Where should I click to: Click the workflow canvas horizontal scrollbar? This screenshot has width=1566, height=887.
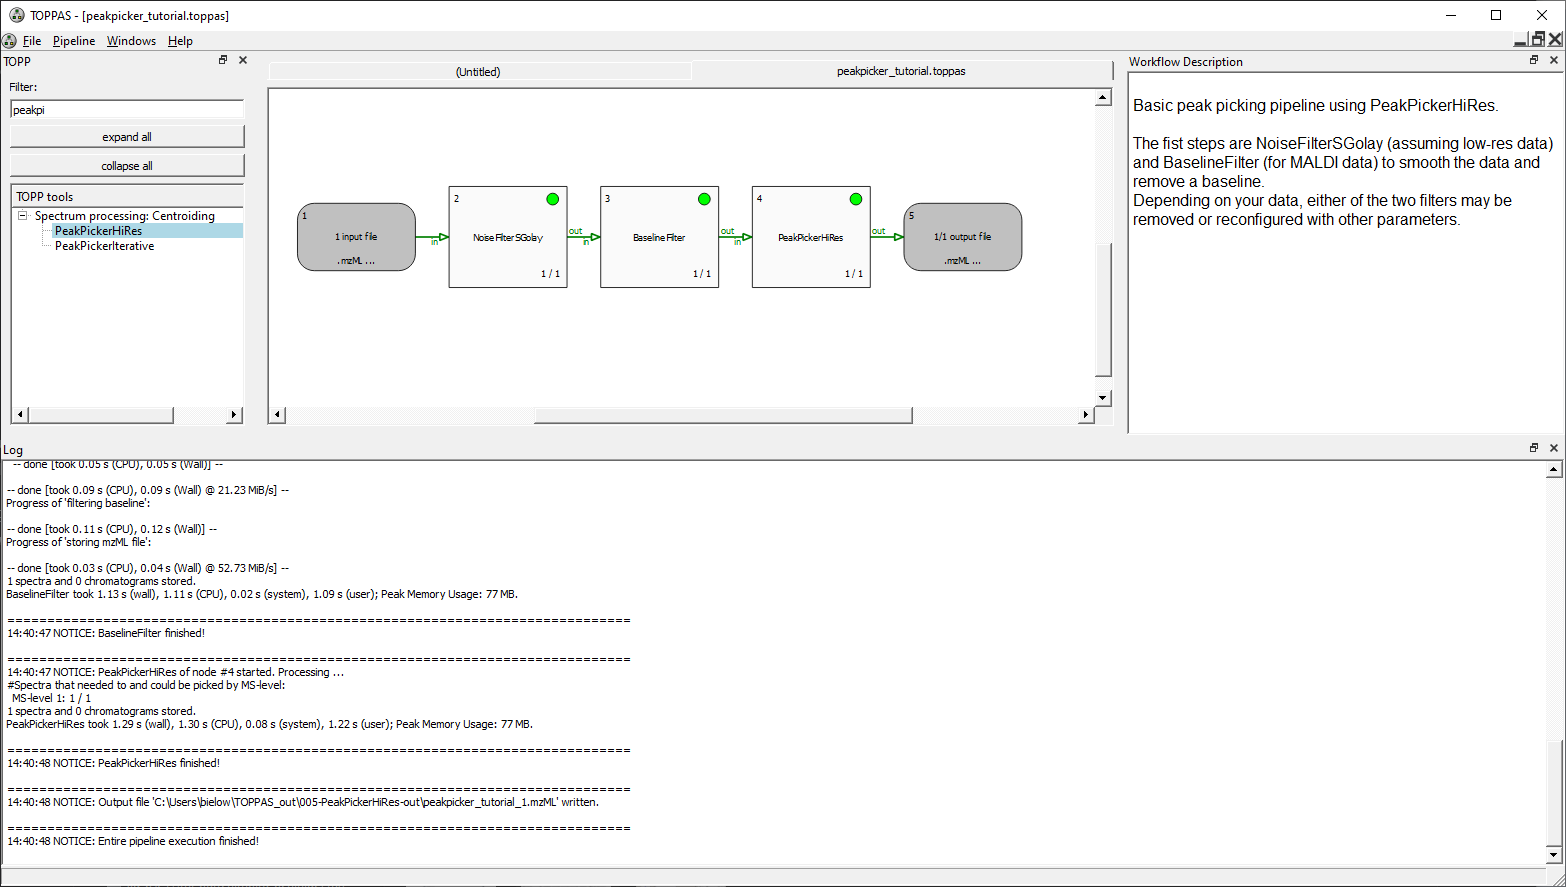(x=722, y=415)
